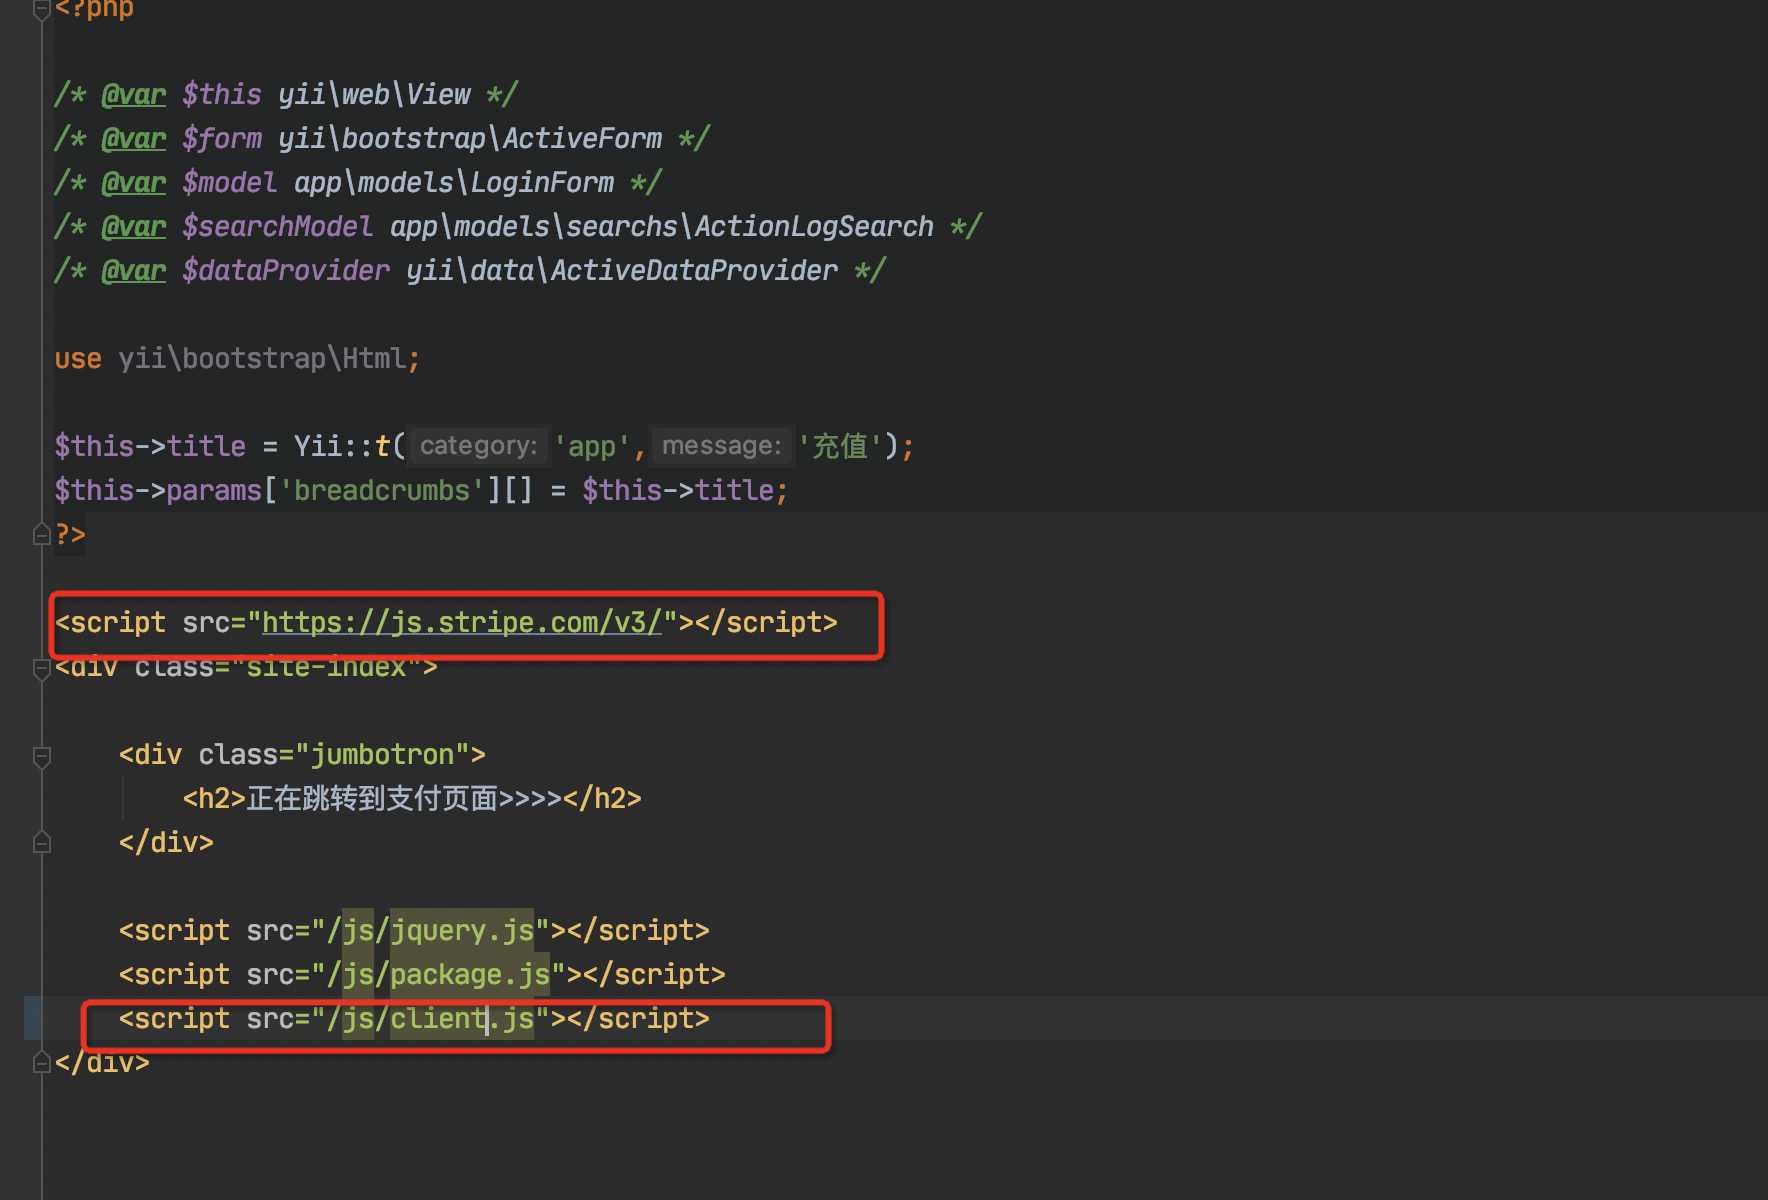Collapse the fold marker beside the ?> tag
Screen dimensions: 1768x1200
[40, 535]
